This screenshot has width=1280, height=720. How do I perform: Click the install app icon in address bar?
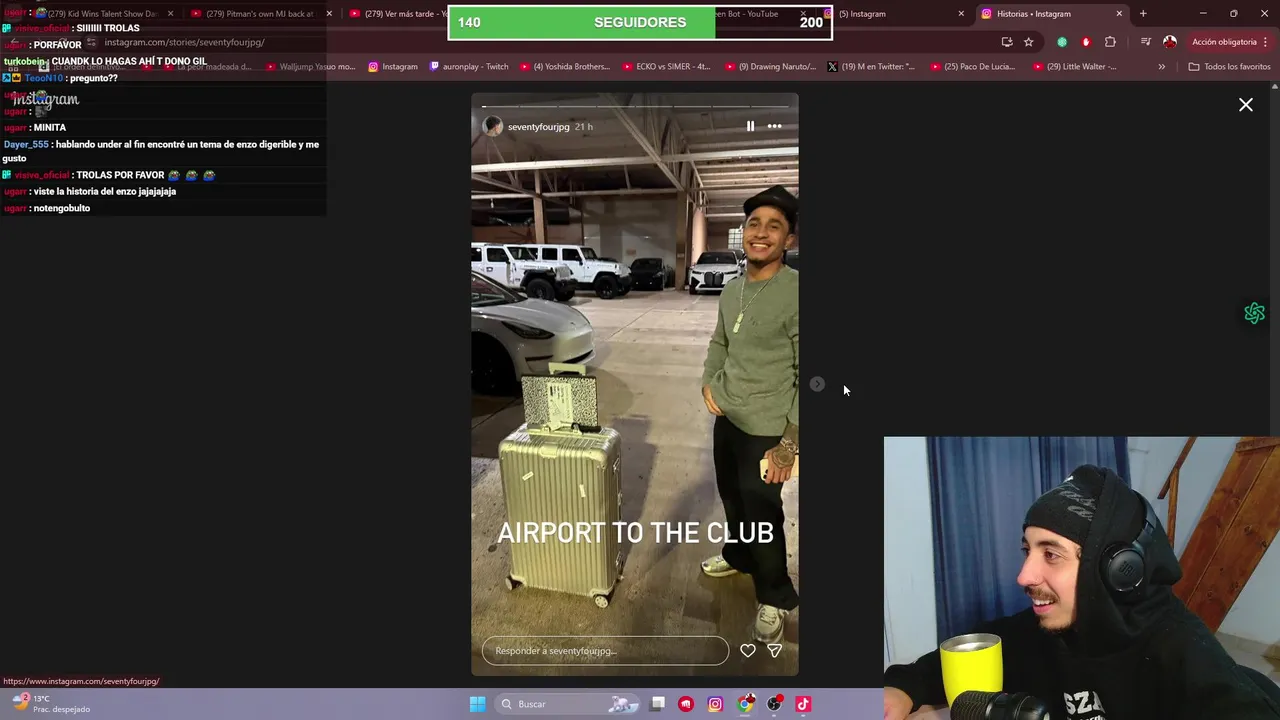tap(1007, 42)
